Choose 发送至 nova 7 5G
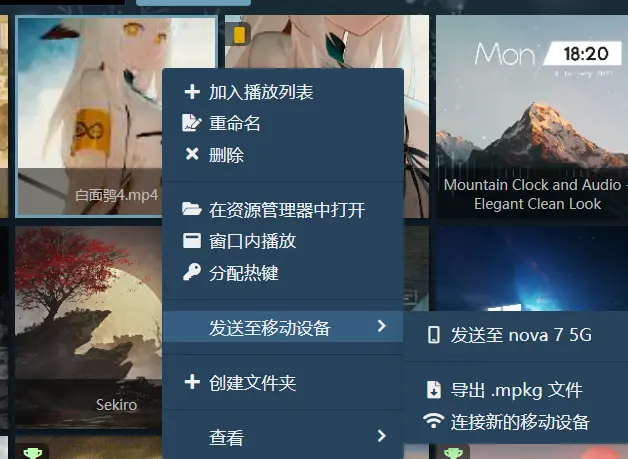628x459 pixels. [x=516, y=335]
